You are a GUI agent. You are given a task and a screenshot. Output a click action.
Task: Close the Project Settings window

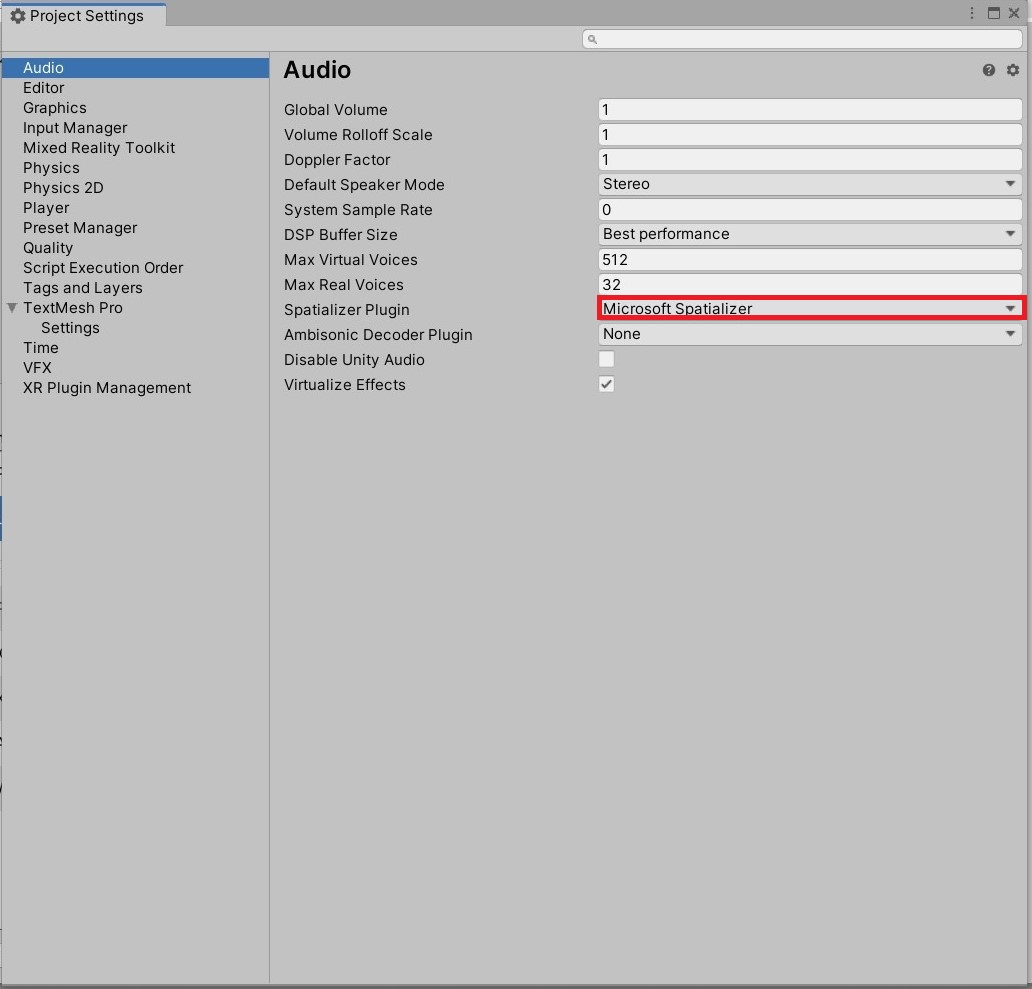pyautogui.click(x=1014, y=13)
